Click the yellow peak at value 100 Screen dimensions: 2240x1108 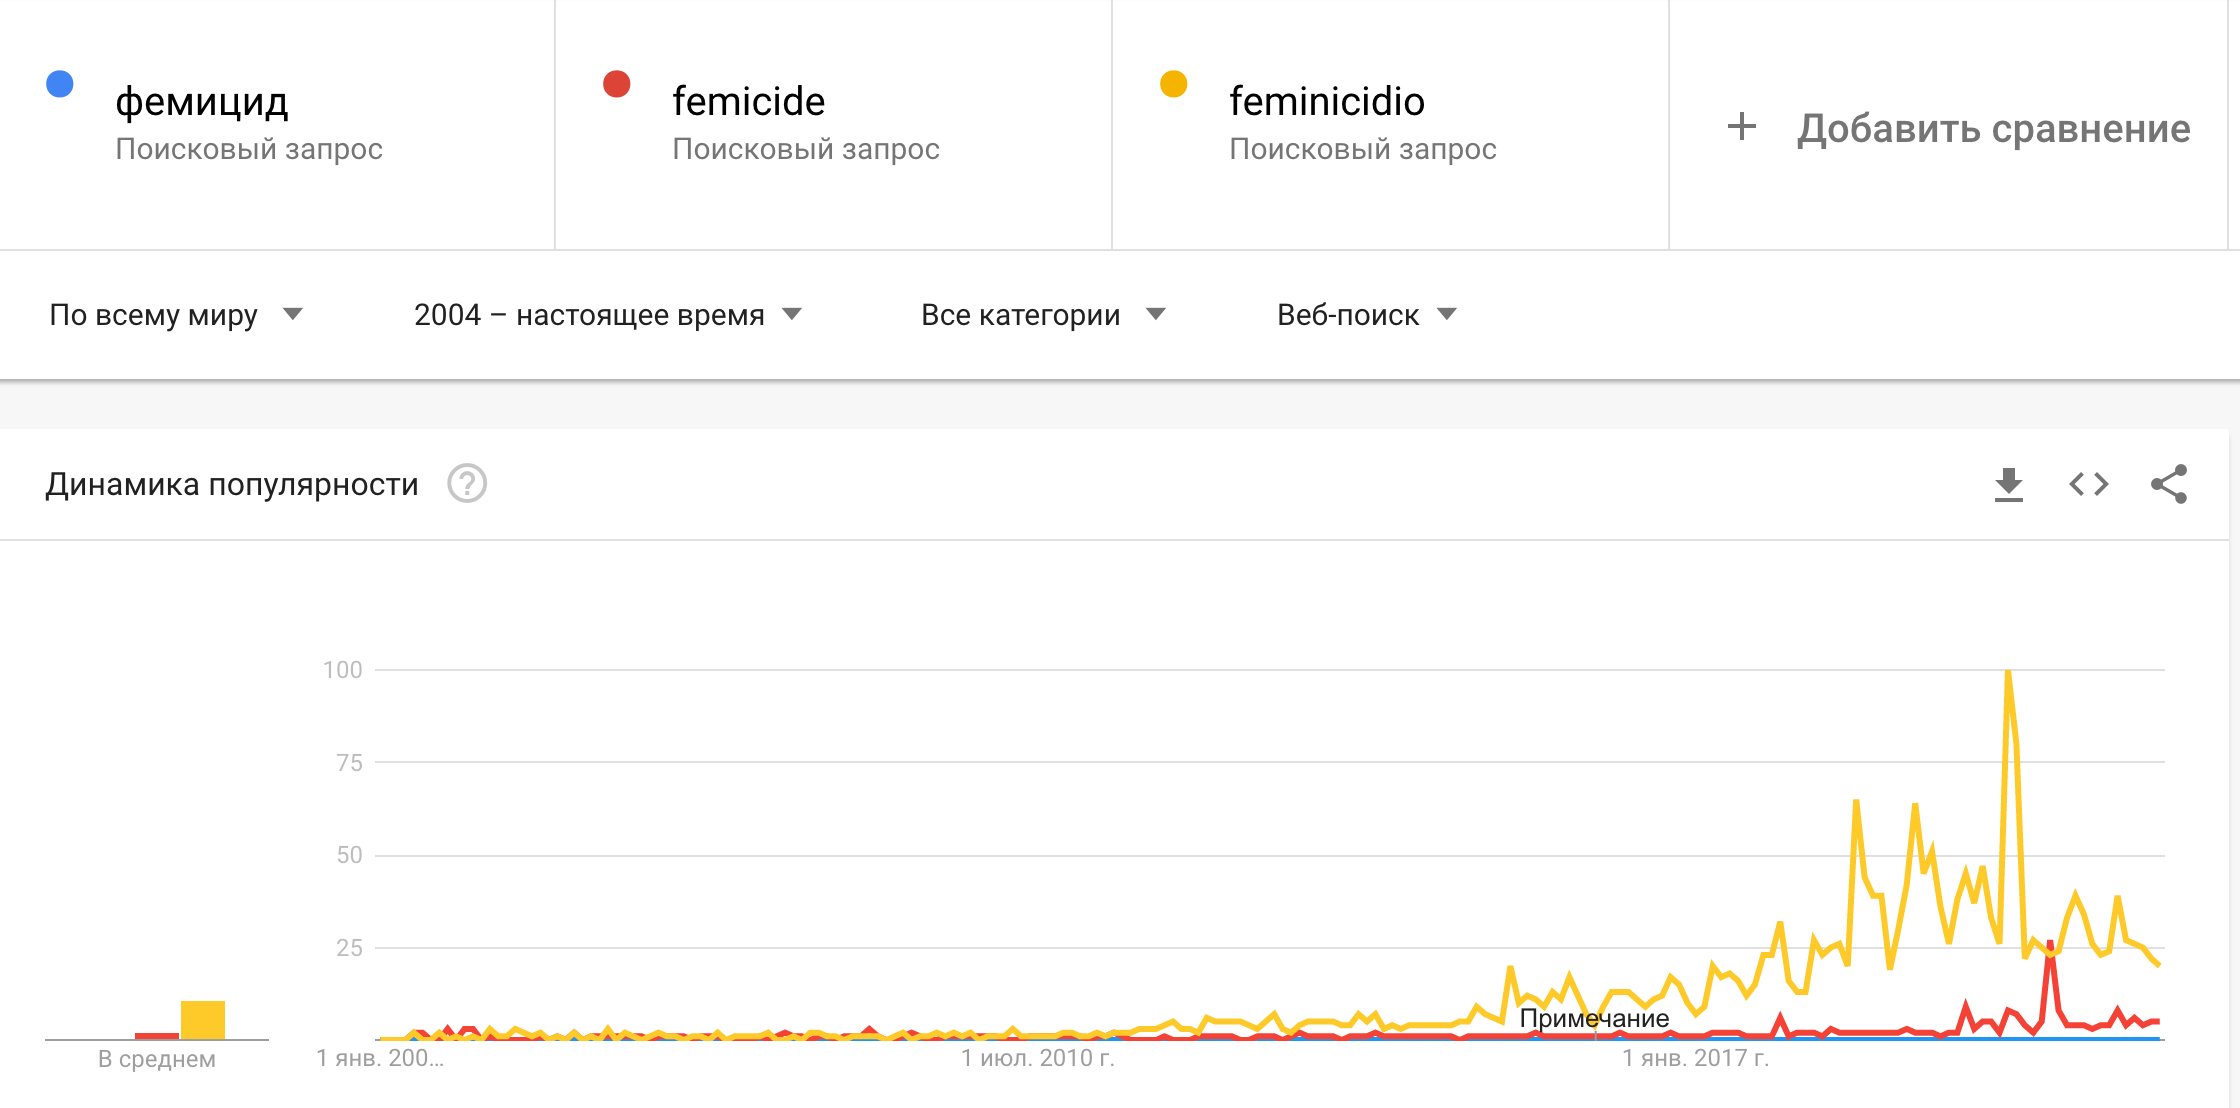tap(2008, 672)
